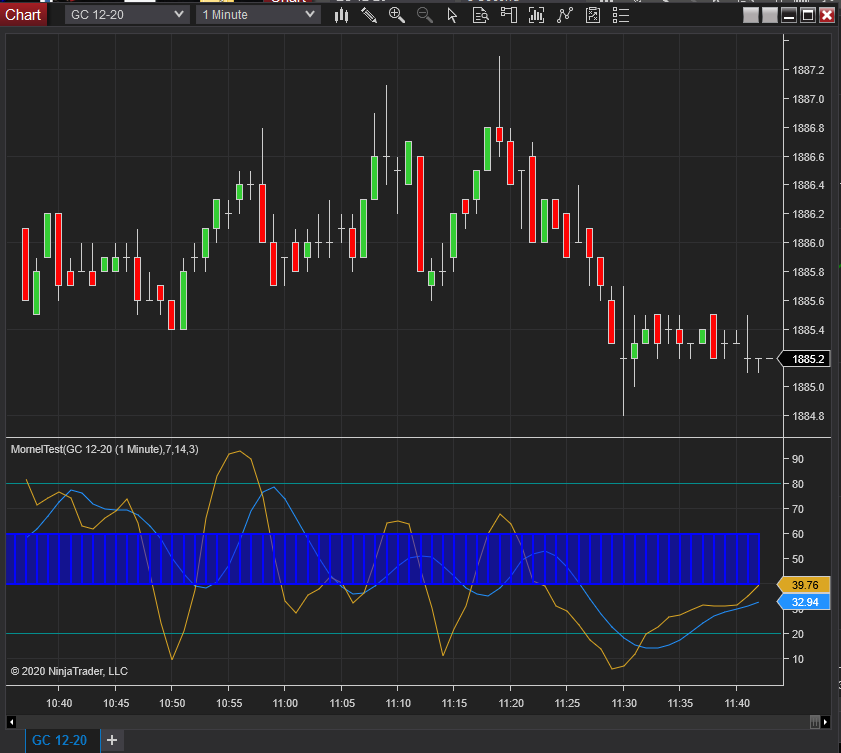
Task: Maximize the chart window
Action: pos(808,15)
